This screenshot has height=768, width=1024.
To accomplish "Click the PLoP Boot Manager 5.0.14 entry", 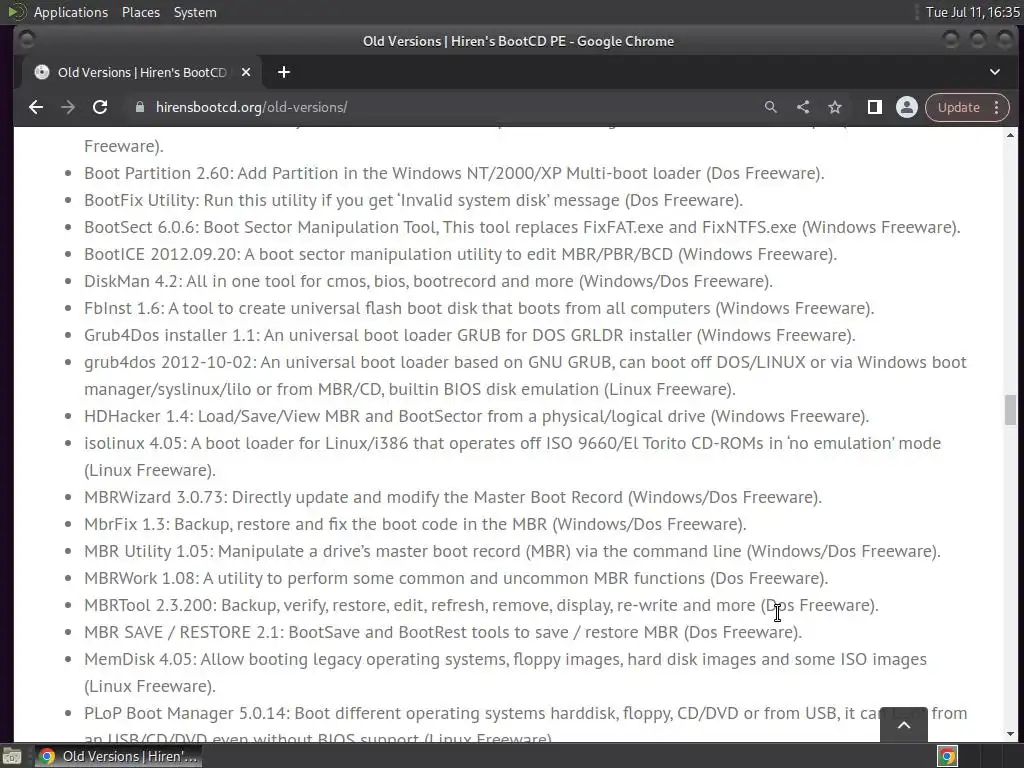I will tap(525, 726).
